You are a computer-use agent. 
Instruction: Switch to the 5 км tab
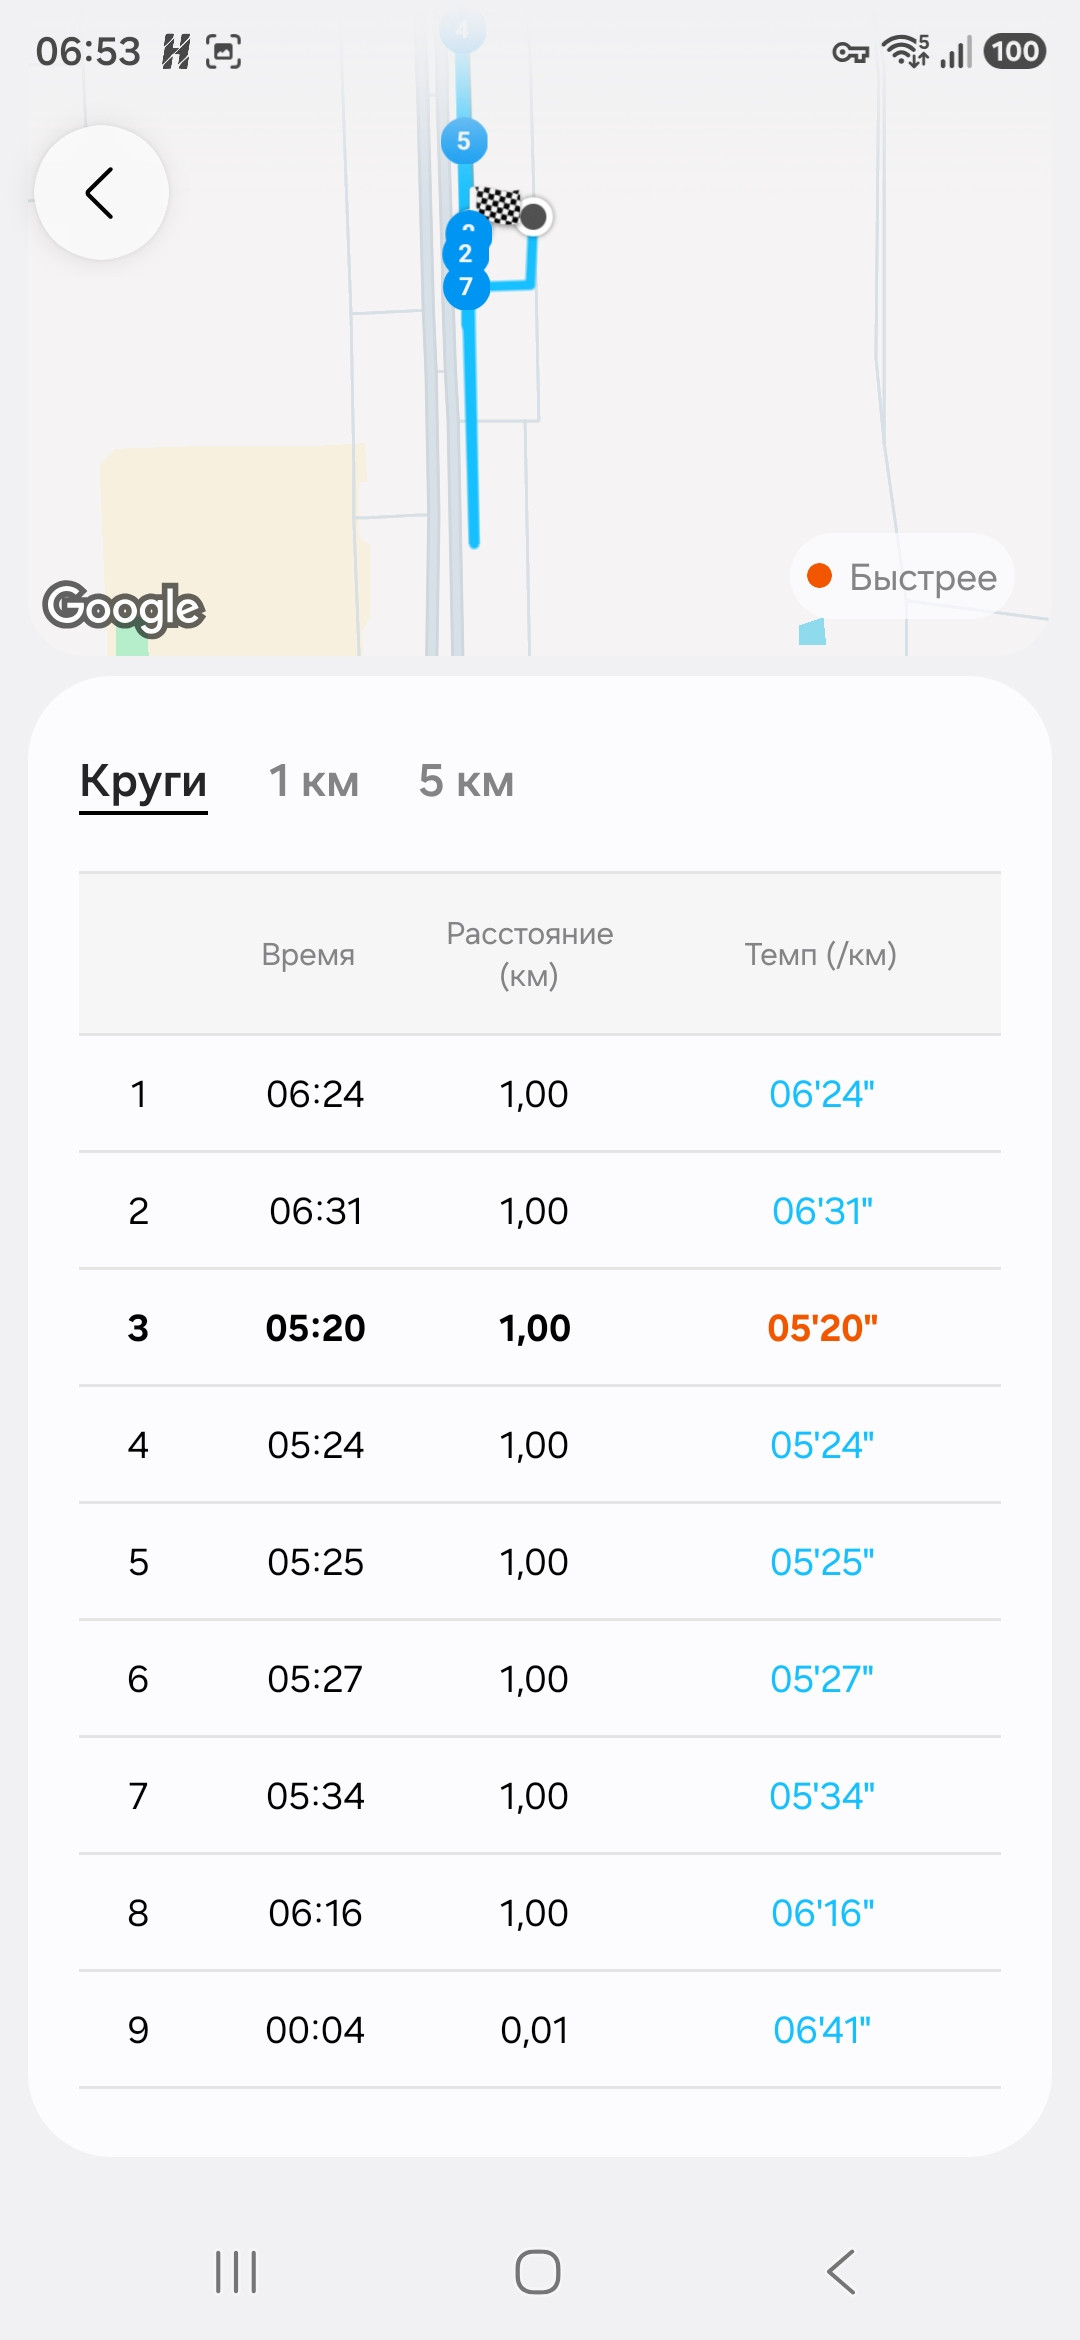point(467,781)
